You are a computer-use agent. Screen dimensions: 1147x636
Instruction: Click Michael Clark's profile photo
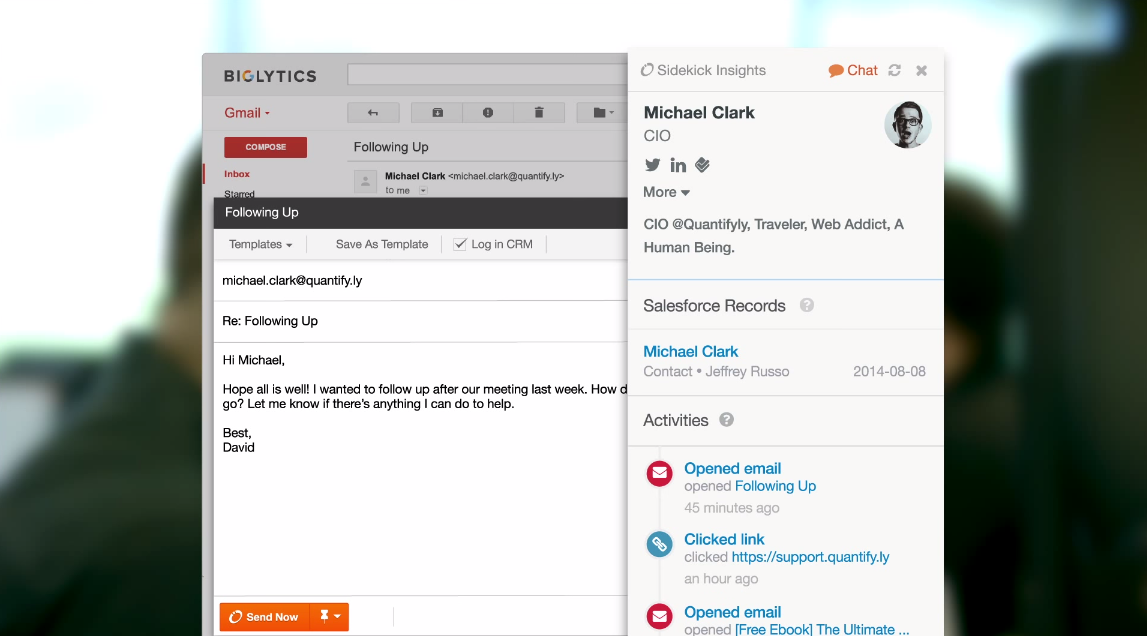pyautogui.click(x=907, y=125)
